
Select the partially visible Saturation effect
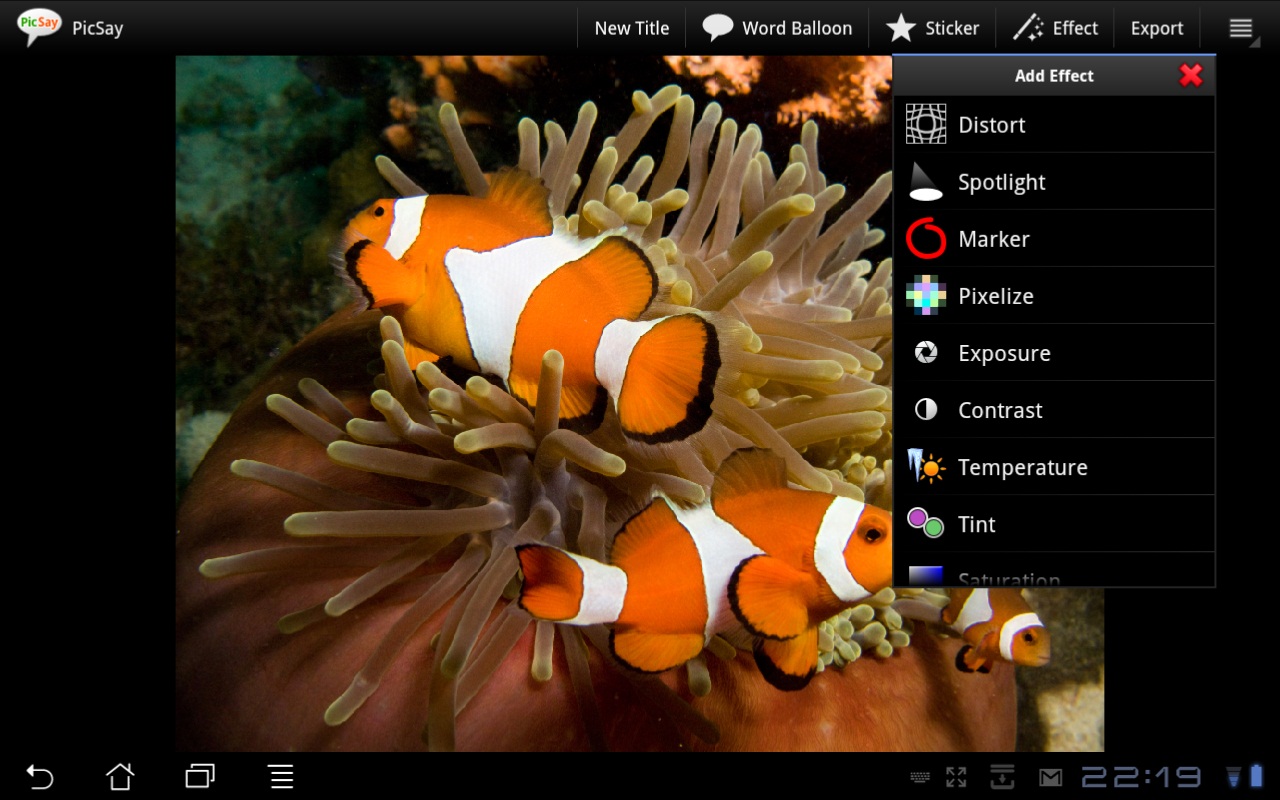[1008, 577]
